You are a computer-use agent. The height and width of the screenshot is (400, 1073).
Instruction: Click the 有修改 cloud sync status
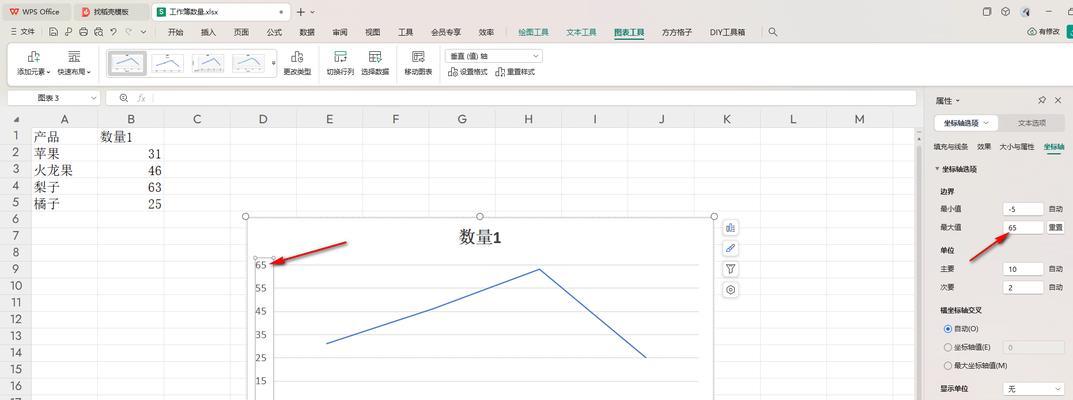click(x=1044, y=31)
